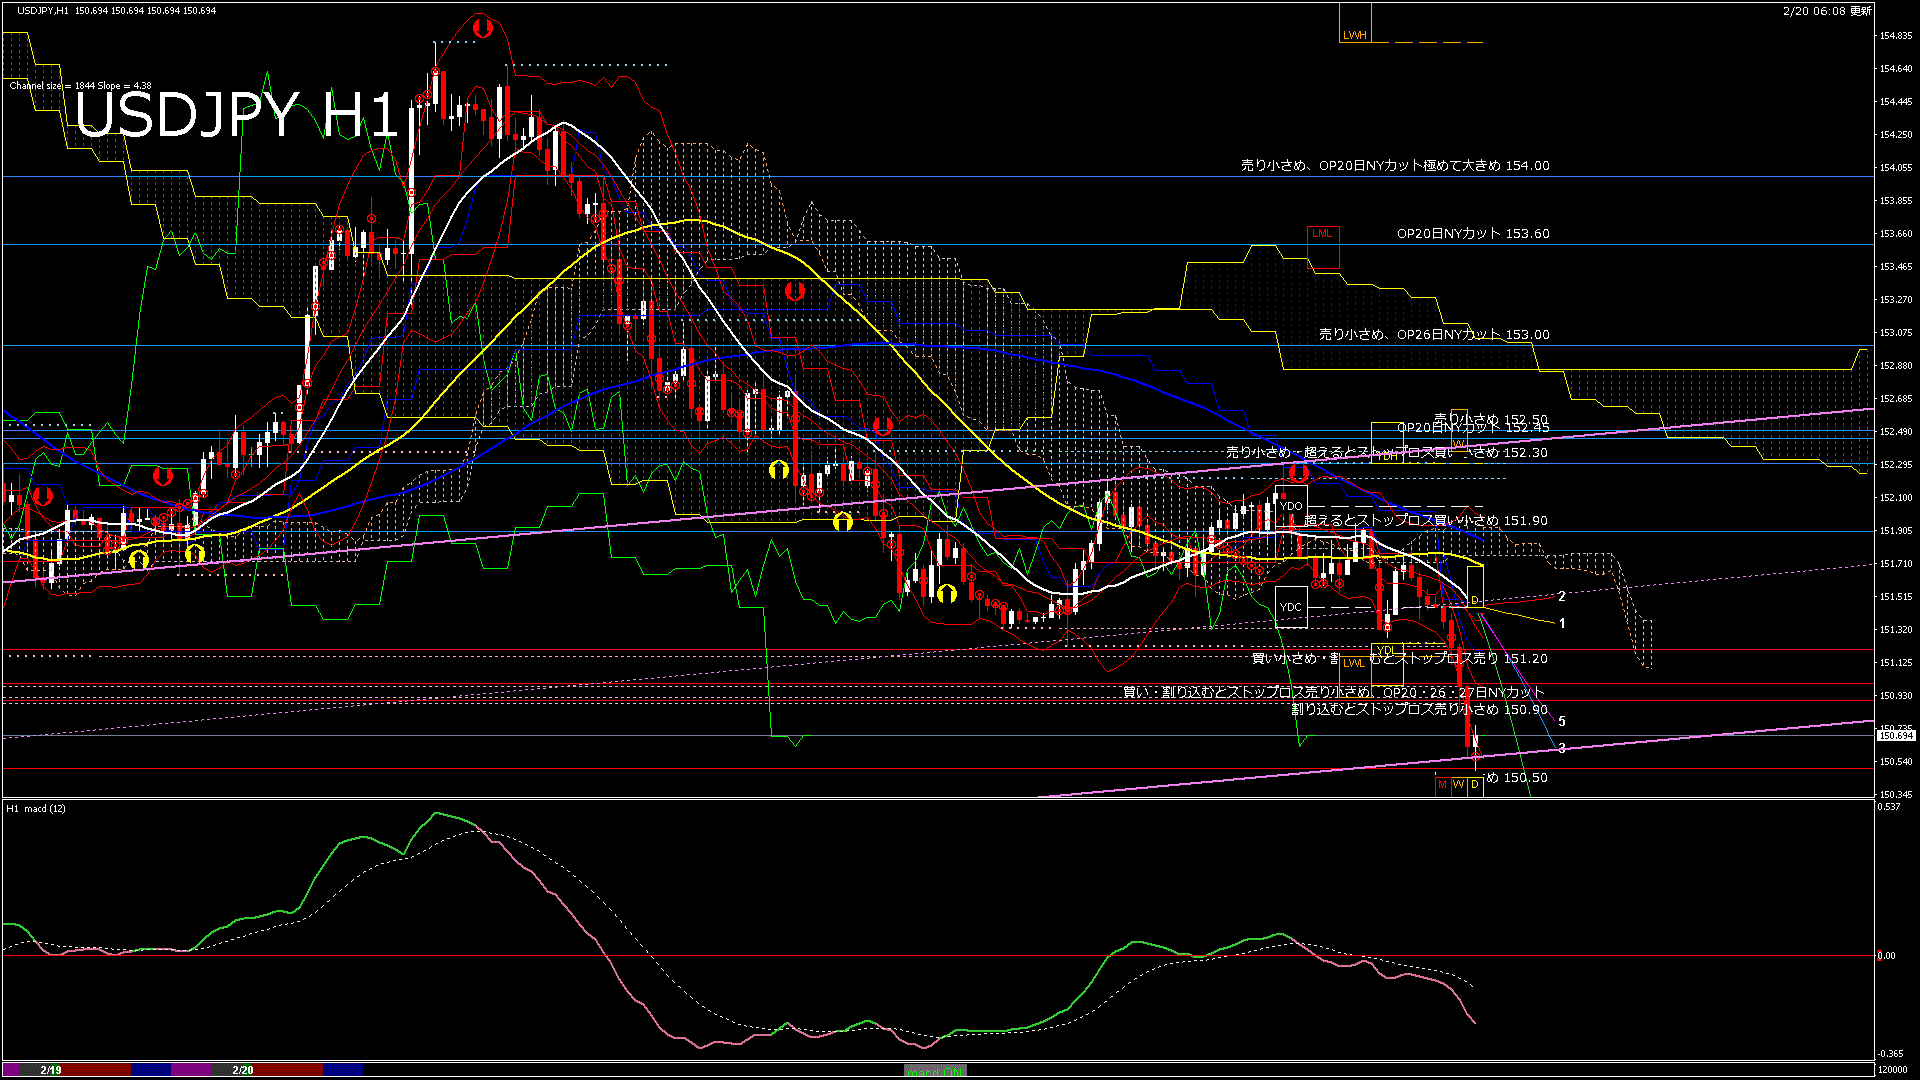This screenshot has width=1920, height=1080.
Task: Click the 150.90 ストップロス売り小さめ label
Action: point(1420,710)
